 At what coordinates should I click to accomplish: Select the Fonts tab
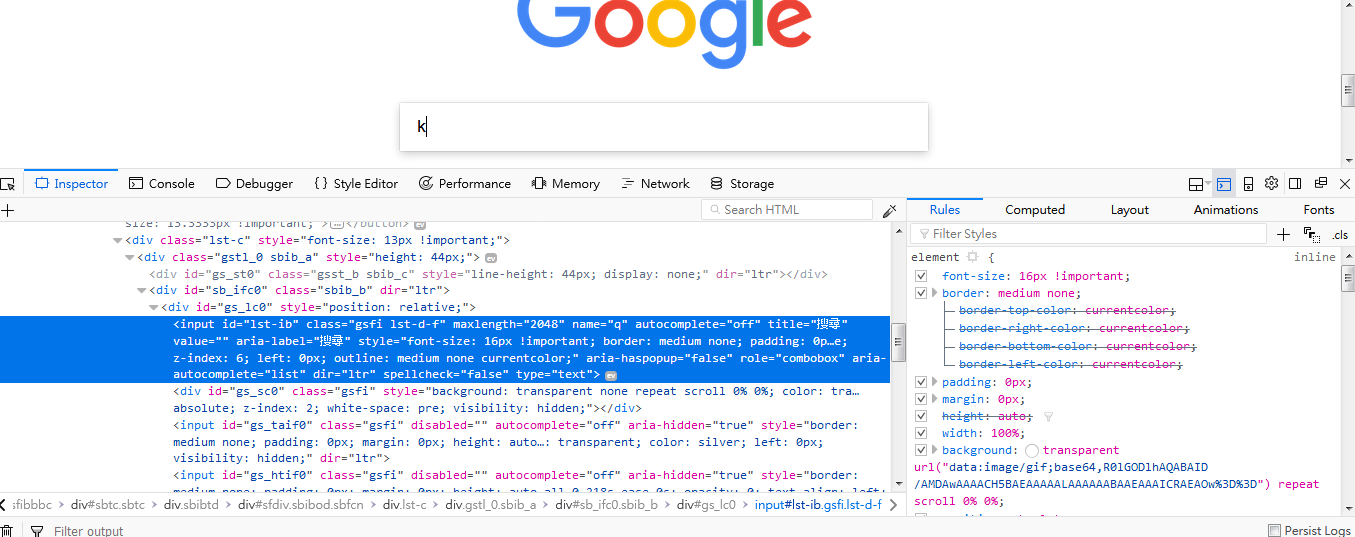1319,210
